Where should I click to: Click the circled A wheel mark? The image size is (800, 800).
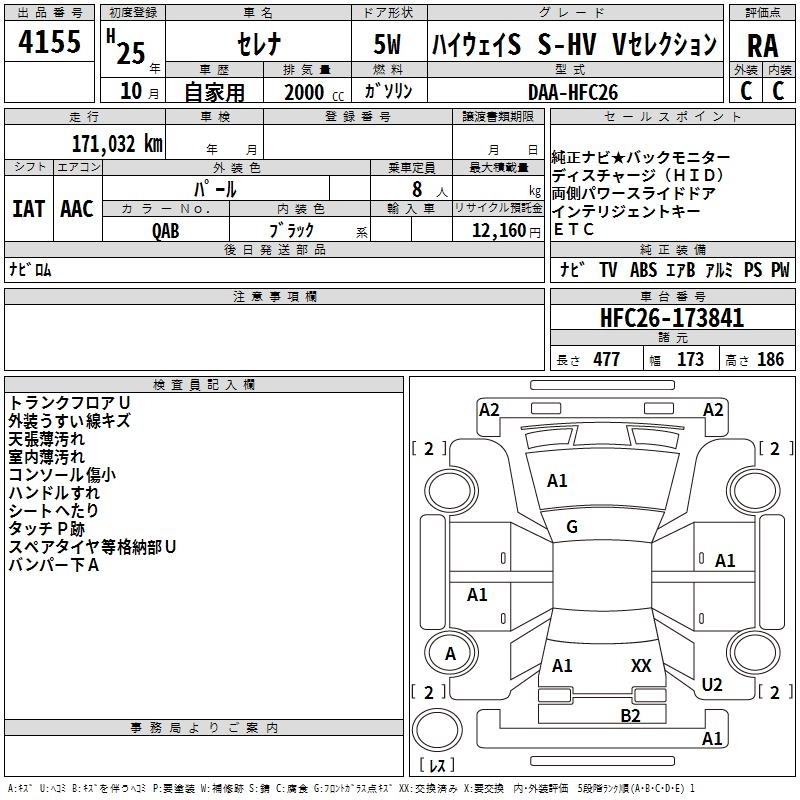450,654
